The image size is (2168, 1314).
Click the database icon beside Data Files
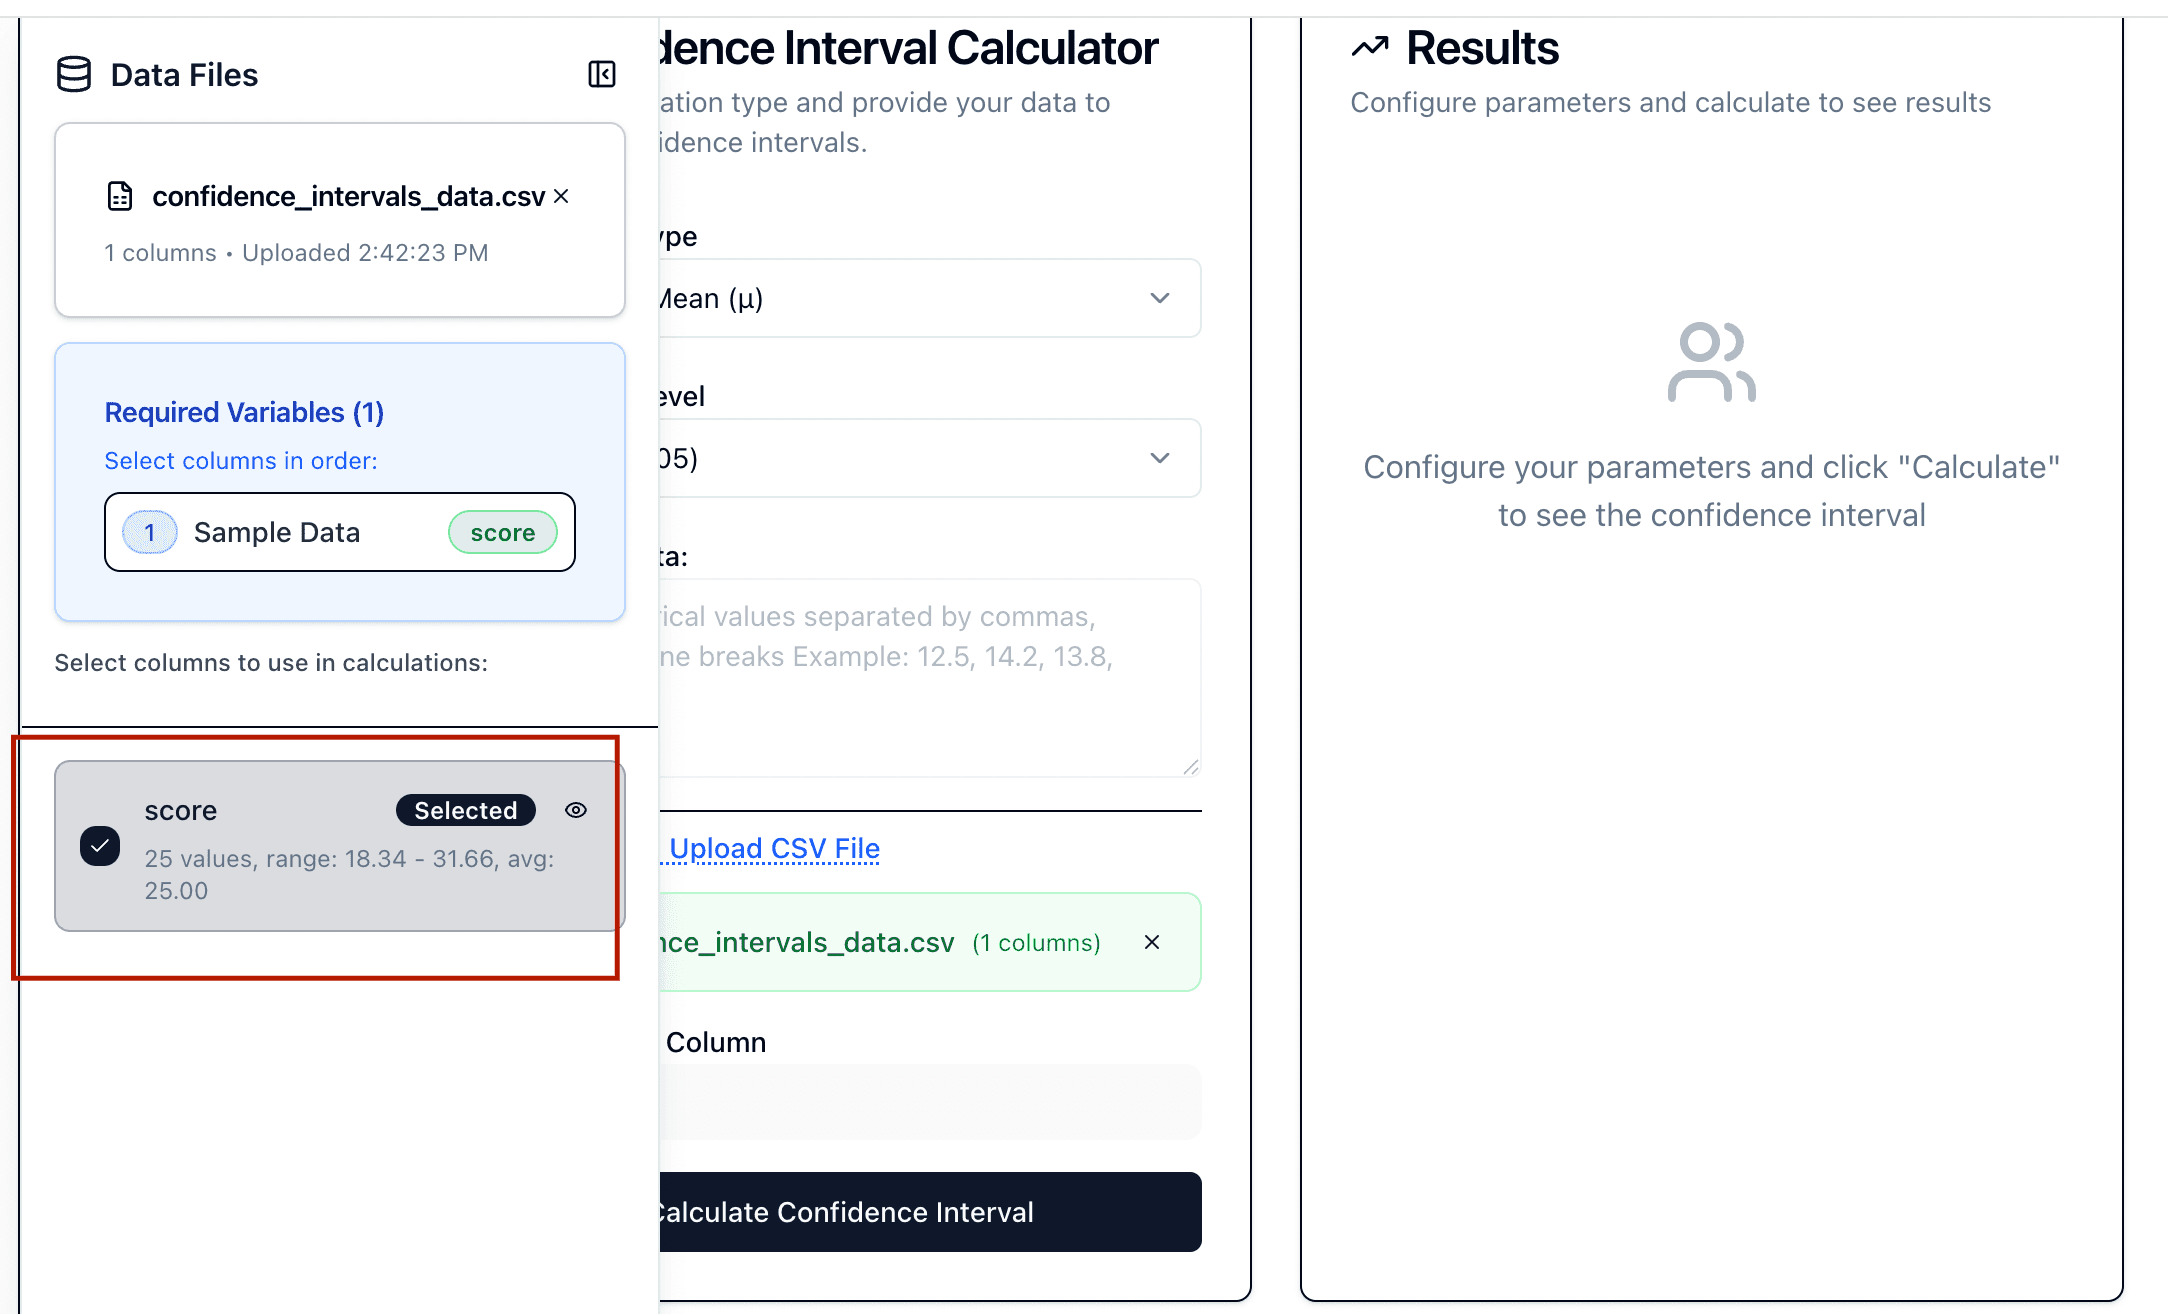click(74, 74)
